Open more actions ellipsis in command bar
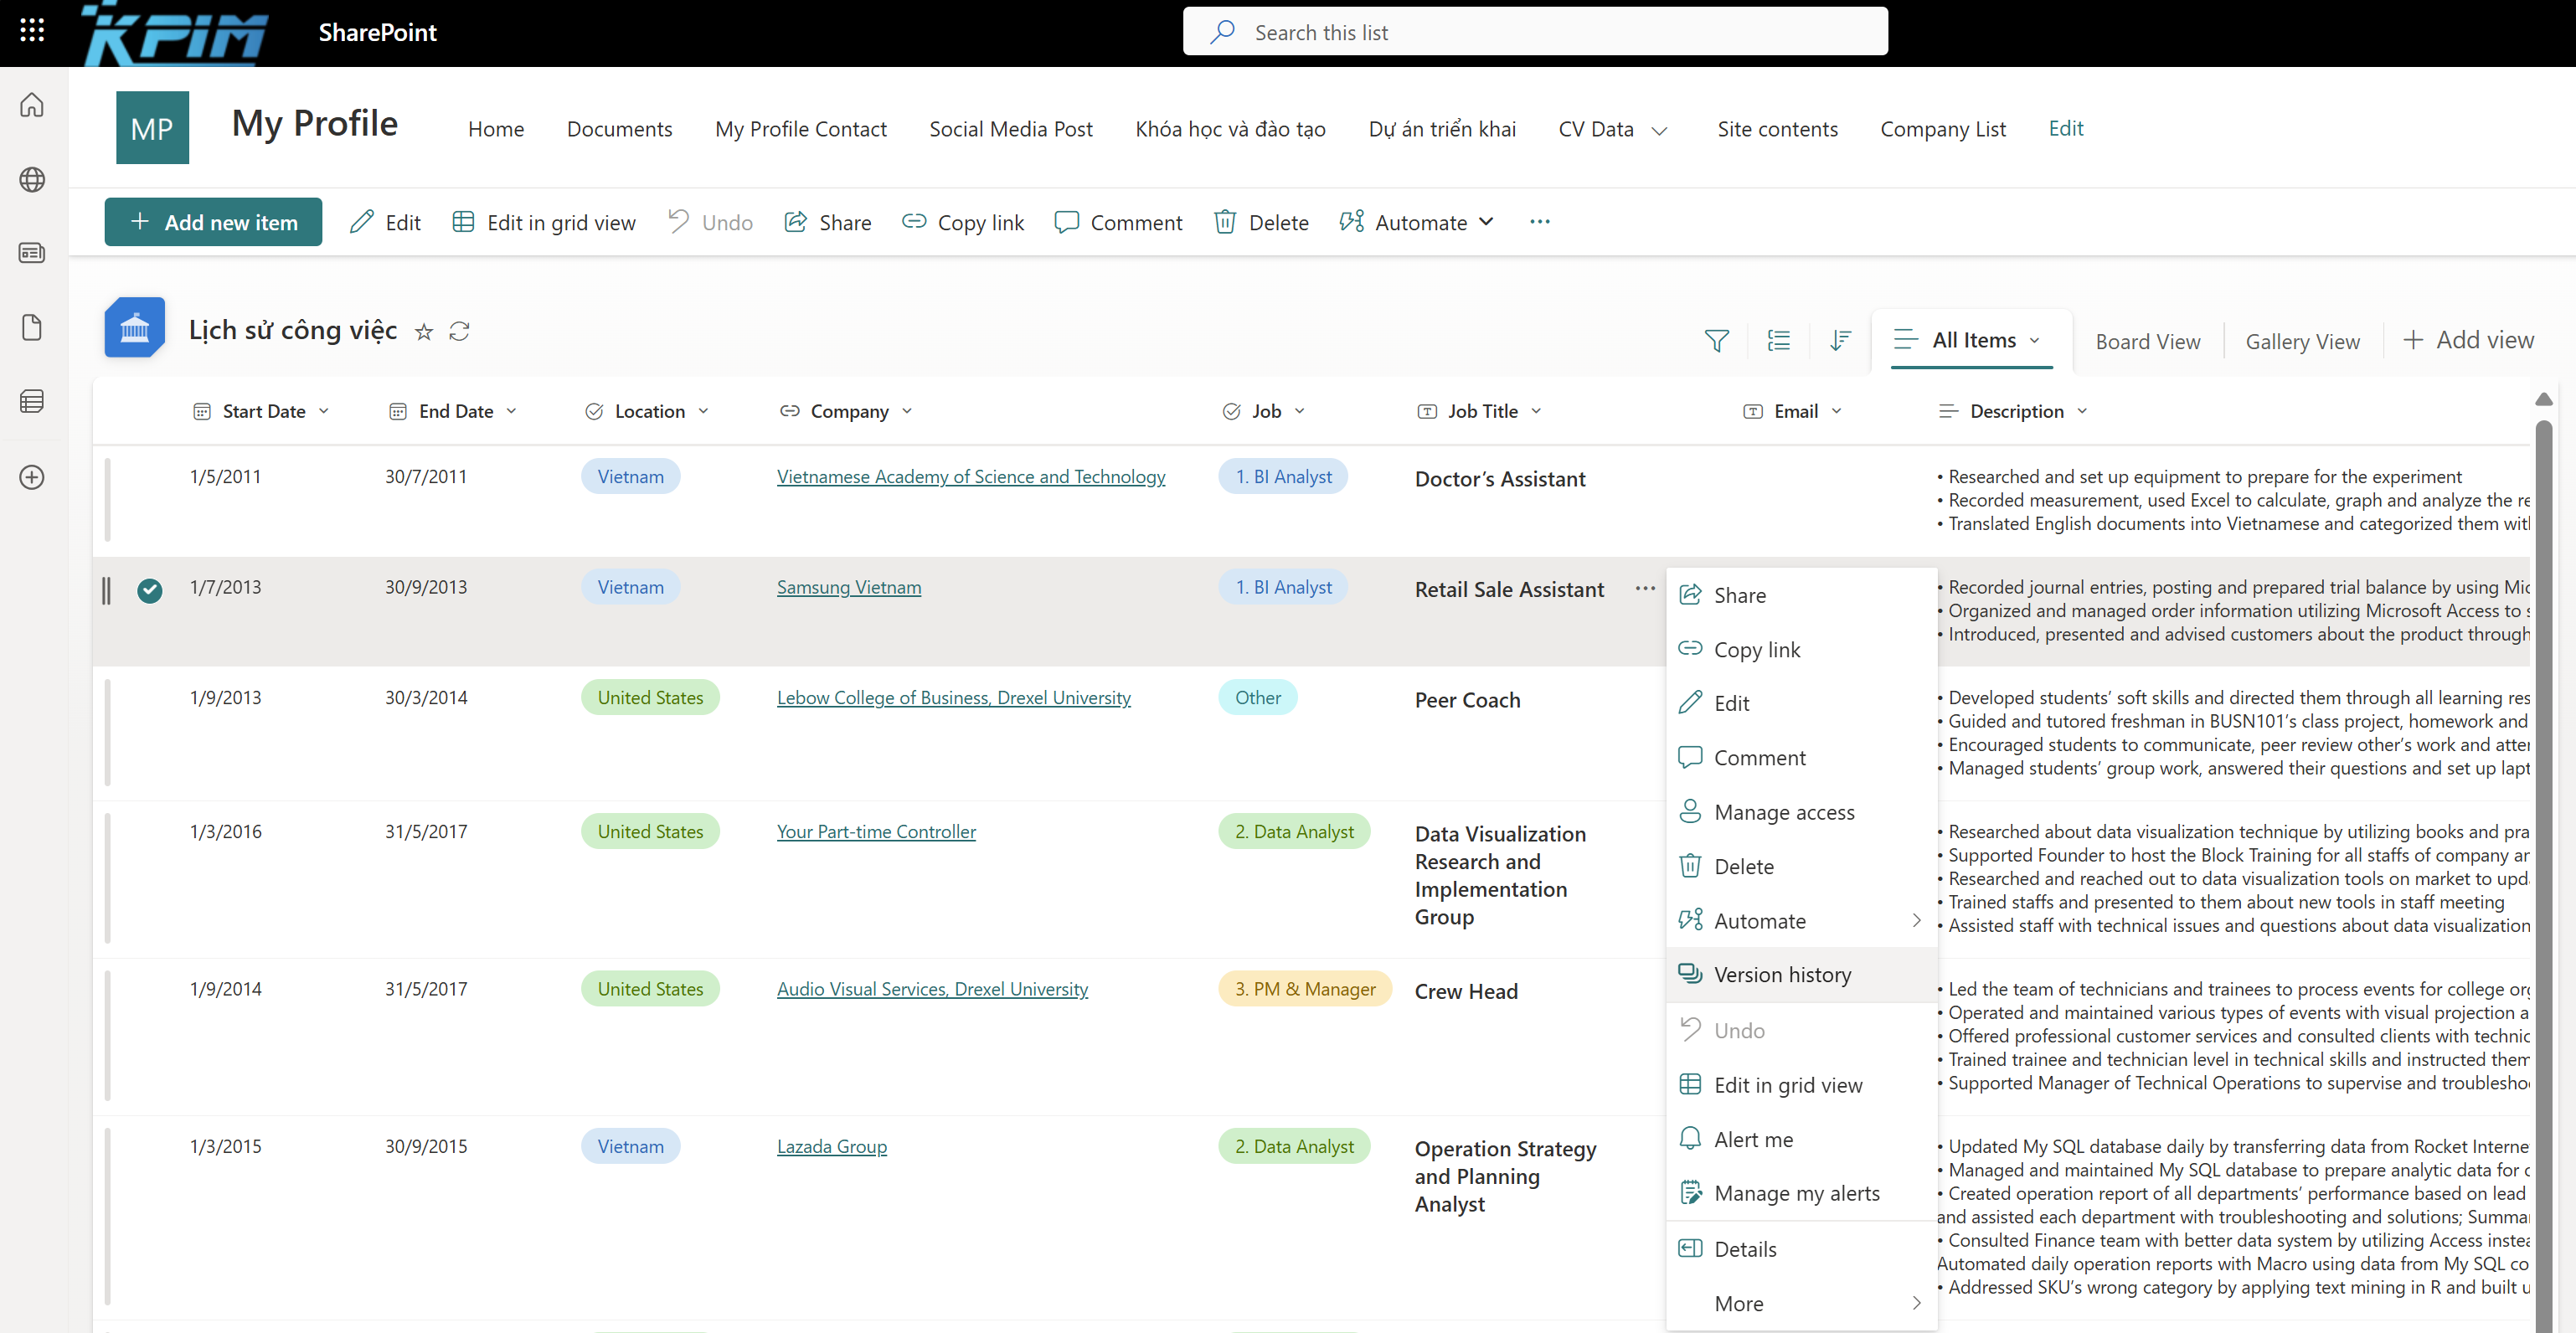This screenshot has width=2576, height=1333. point(1539,222)
